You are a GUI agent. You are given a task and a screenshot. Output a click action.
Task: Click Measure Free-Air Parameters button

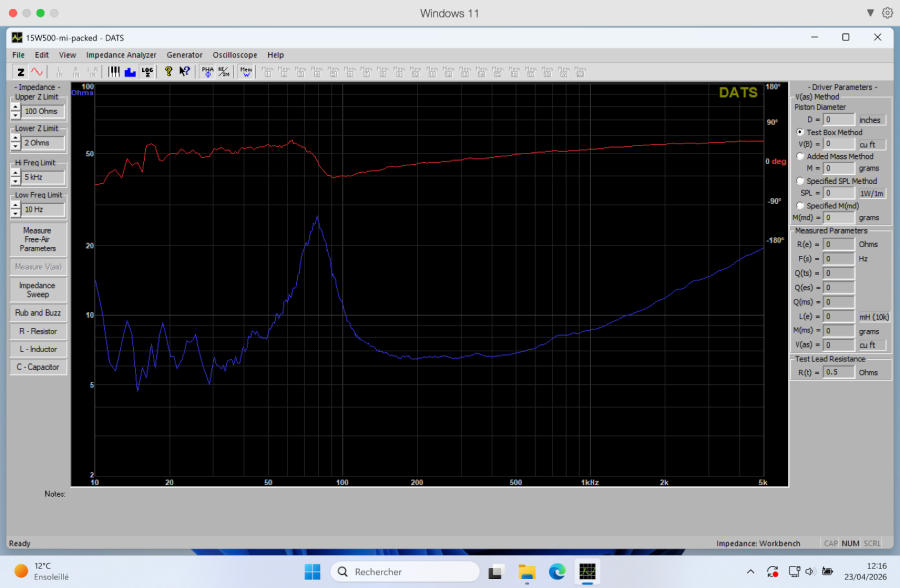tap(37, 239)
